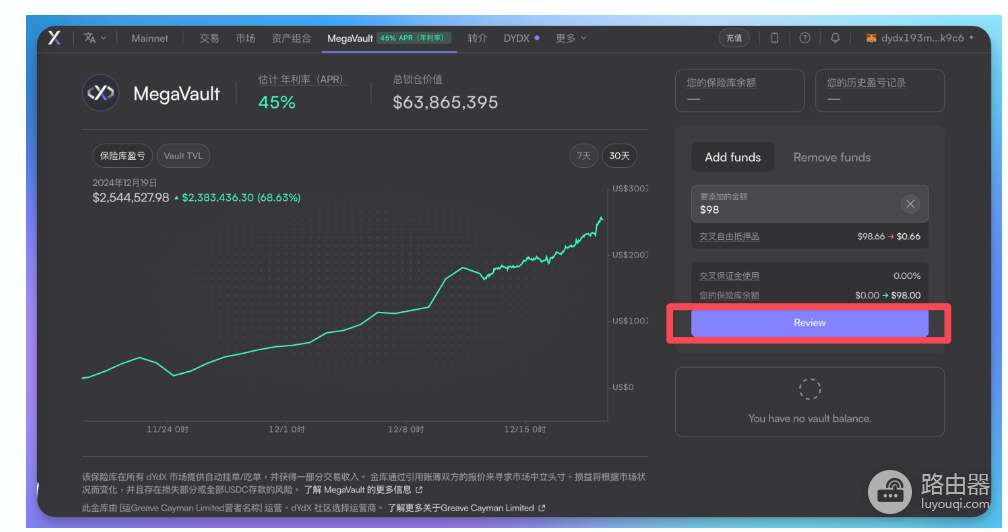Go to the 资产组合 tab

[x=291, y=39]
